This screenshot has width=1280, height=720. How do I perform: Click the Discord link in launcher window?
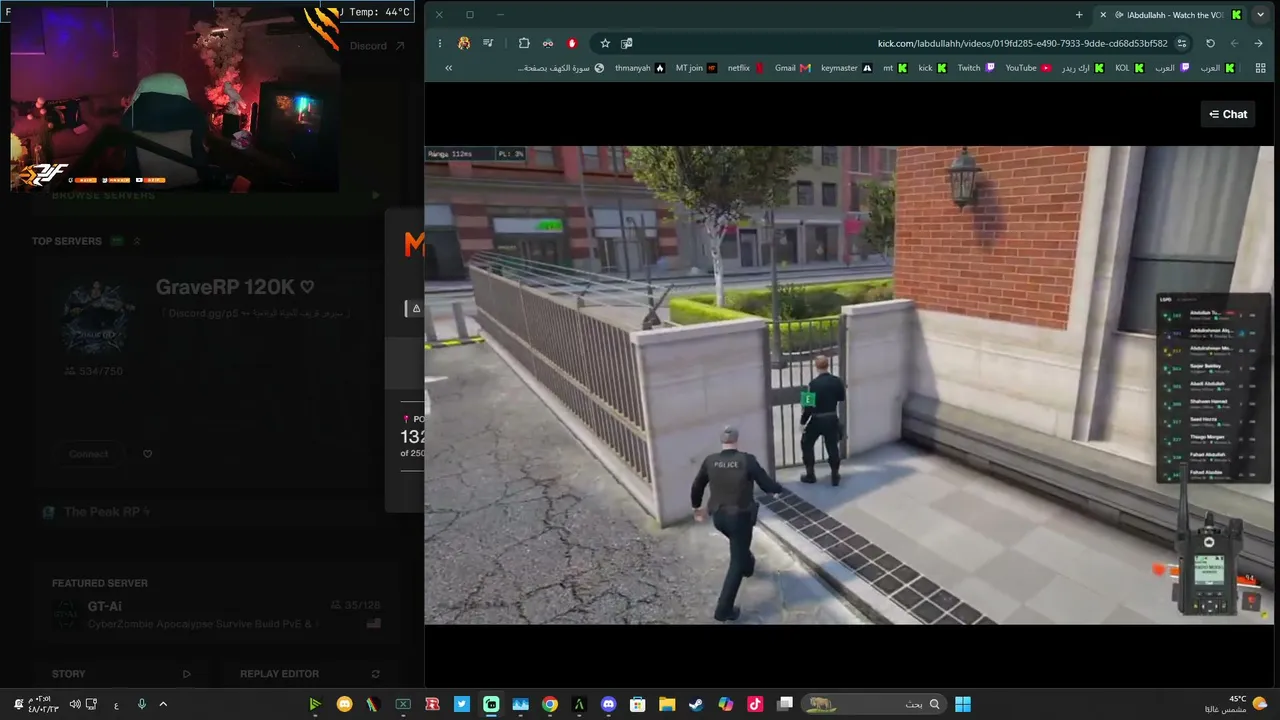(x=377, y=46)
